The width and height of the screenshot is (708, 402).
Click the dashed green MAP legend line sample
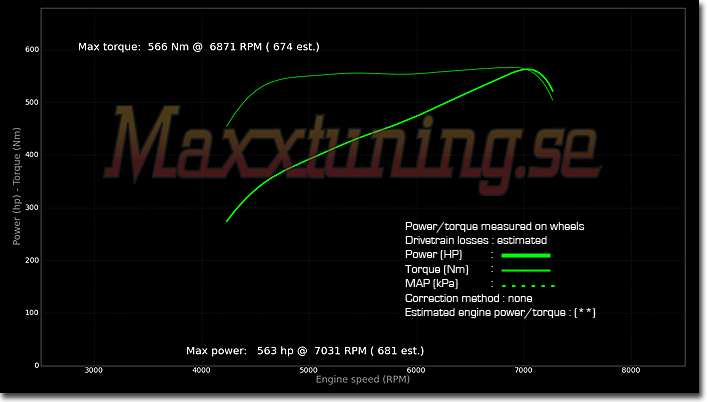point(528,286)
